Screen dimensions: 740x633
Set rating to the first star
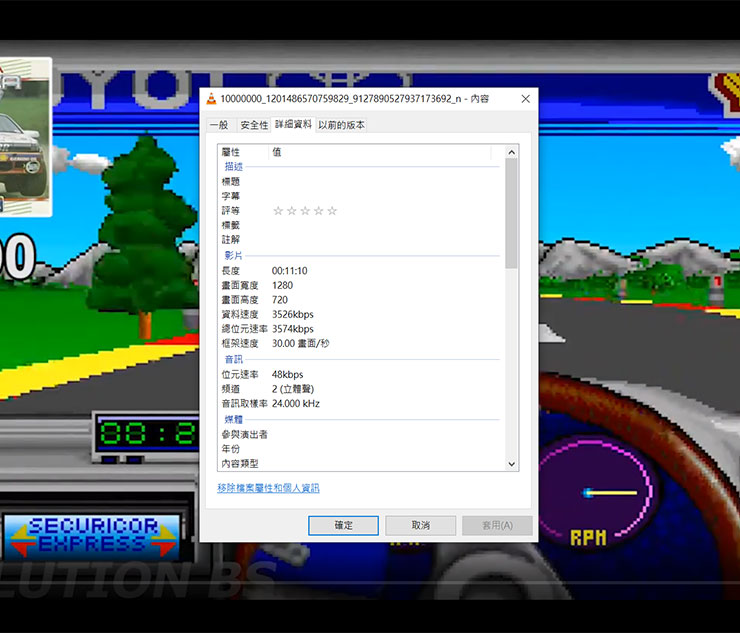(x=278, y=211)
